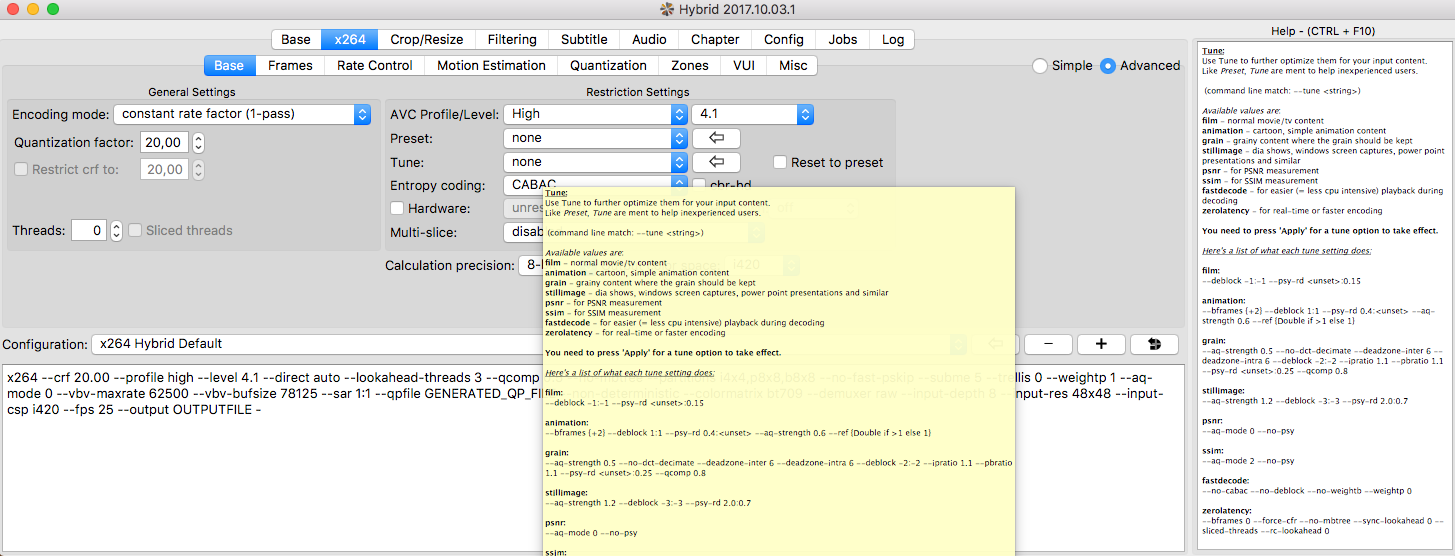Click the arrow button next to Preset
Screen dimensions: 1455x556
point(716,138)
